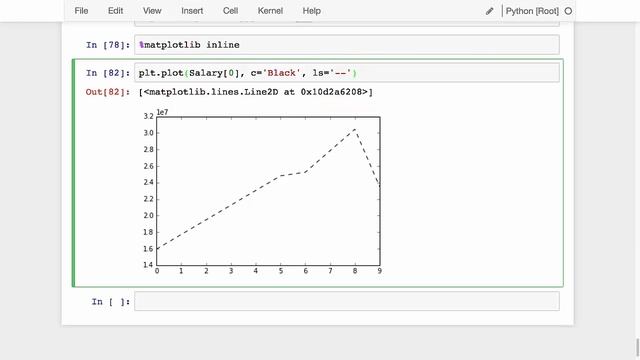Click the Line2D output text
The height and width of the screenshot is (360, 640).
pyautogui.click(x=256, y=92)
